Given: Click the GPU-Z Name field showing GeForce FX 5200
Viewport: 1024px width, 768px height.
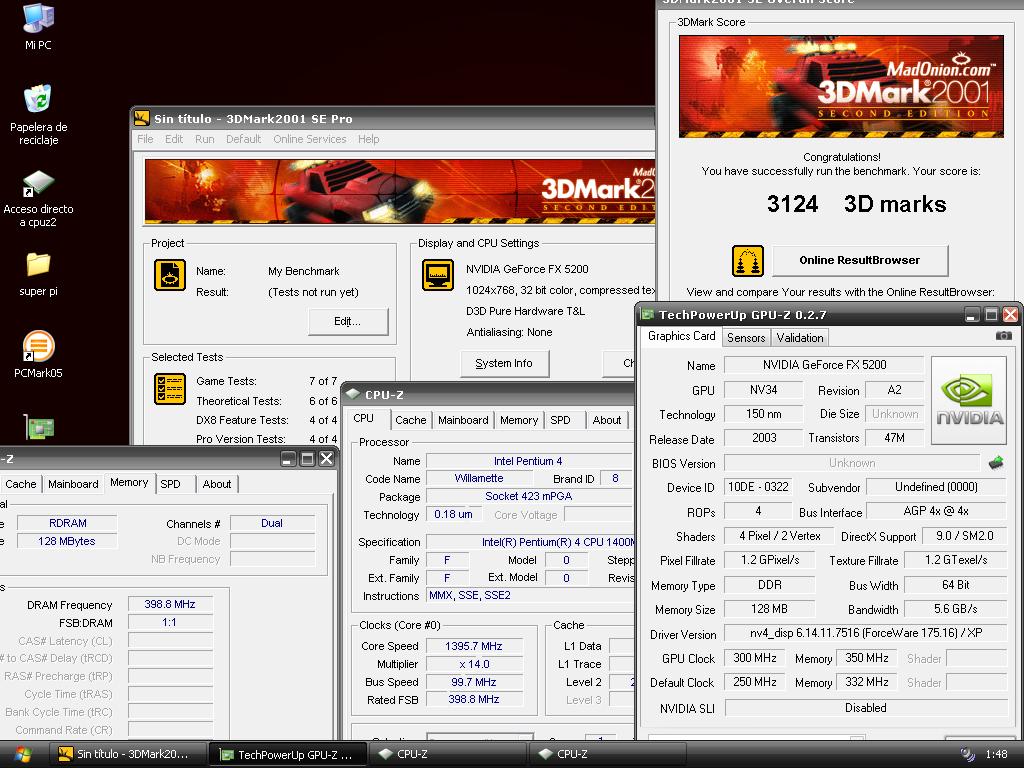Looking at the screenshot, I should (824, 365).
